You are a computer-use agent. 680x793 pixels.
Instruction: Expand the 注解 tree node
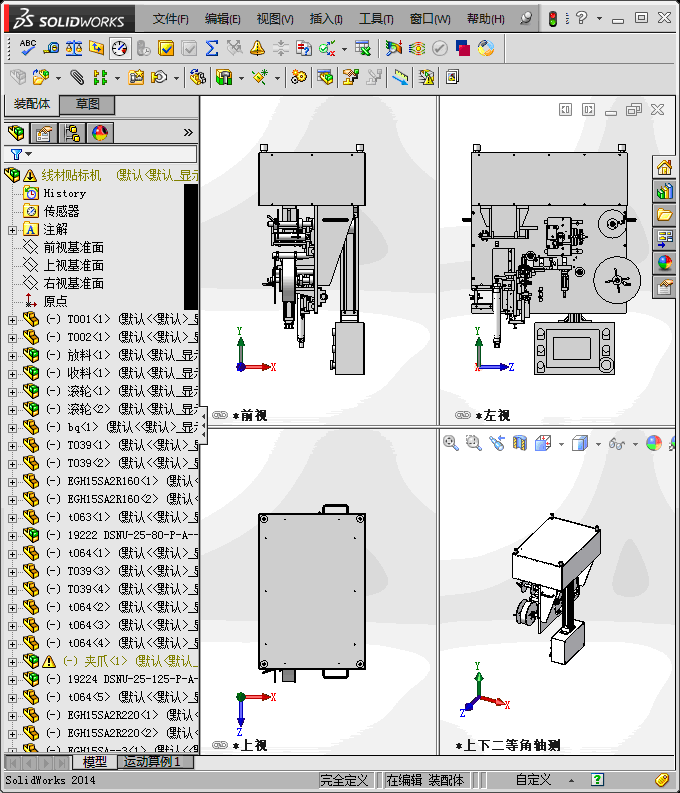[13, 230]
